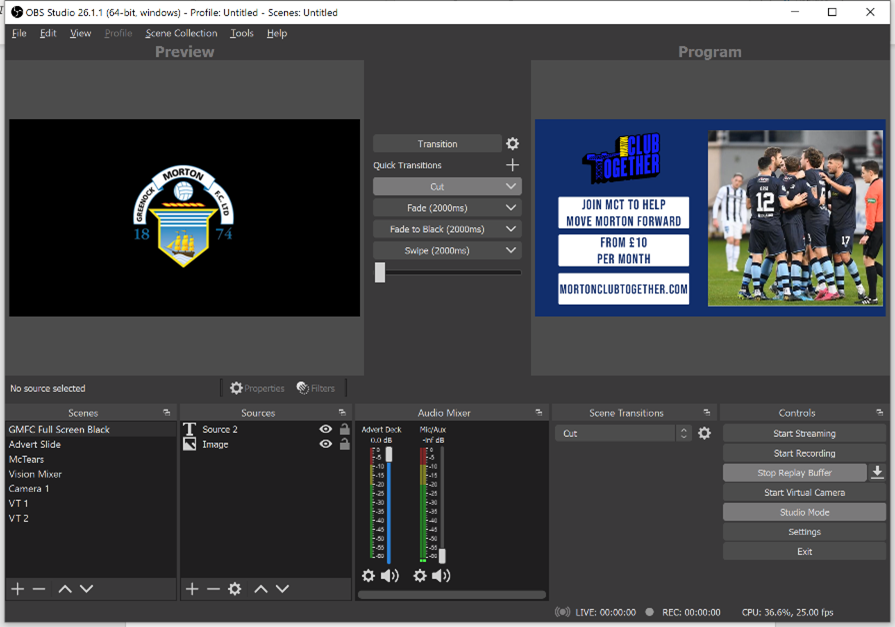Click Start Virtual Camera
The height and width of the screenshot is (627, 895).
pos(804,492)
